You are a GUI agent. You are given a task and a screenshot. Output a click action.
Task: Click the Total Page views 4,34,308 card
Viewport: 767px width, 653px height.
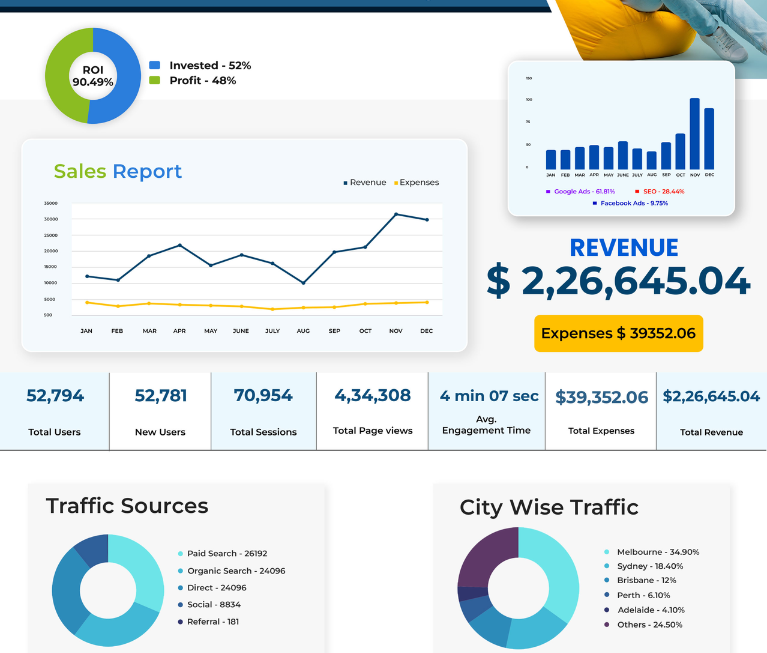pos(372,411)
